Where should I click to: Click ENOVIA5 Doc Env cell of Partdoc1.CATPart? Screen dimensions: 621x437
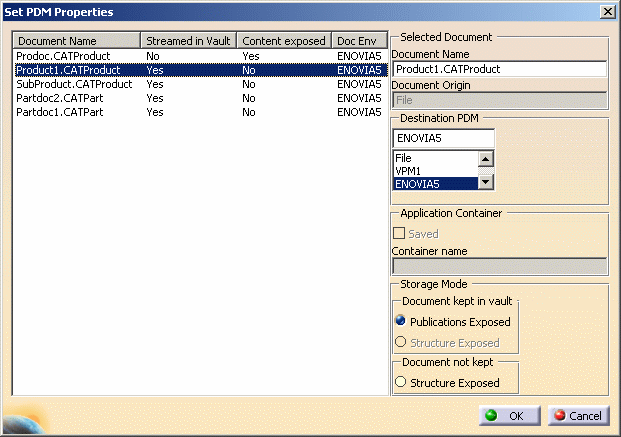[359, 112]
